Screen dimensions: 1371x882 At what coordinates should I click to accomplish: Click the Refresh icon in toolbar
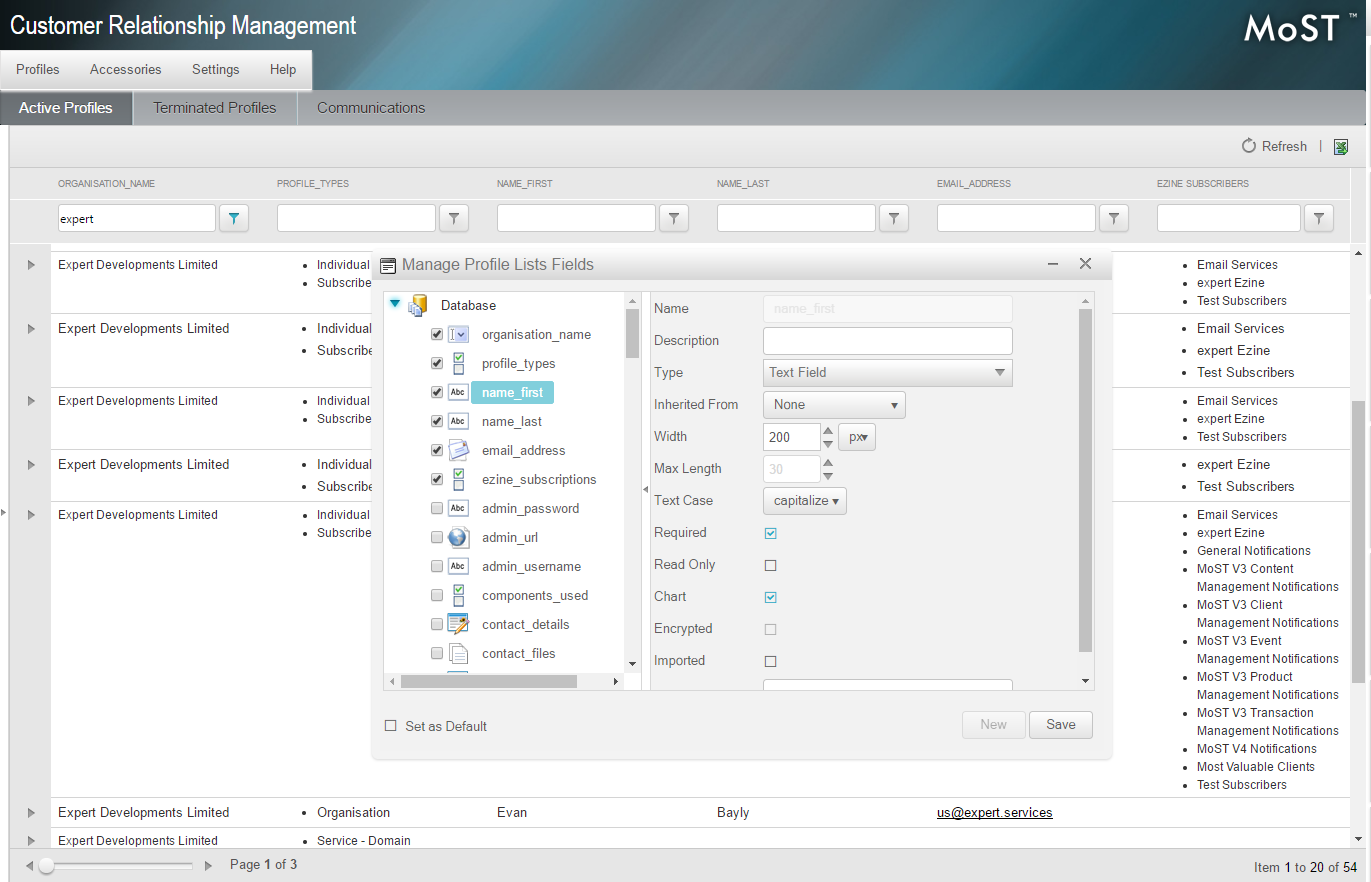click(1248, 146)
